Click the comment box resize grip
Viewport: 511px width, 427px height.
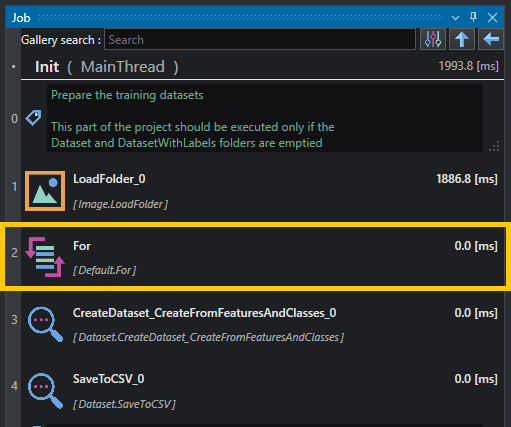[x=494, y=146]
